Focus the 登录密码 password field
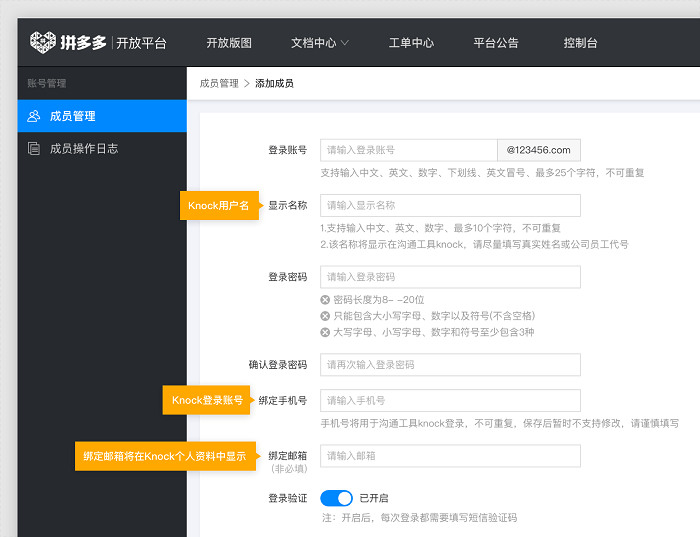Screen dimensions: 700x537 coord(450,277)
